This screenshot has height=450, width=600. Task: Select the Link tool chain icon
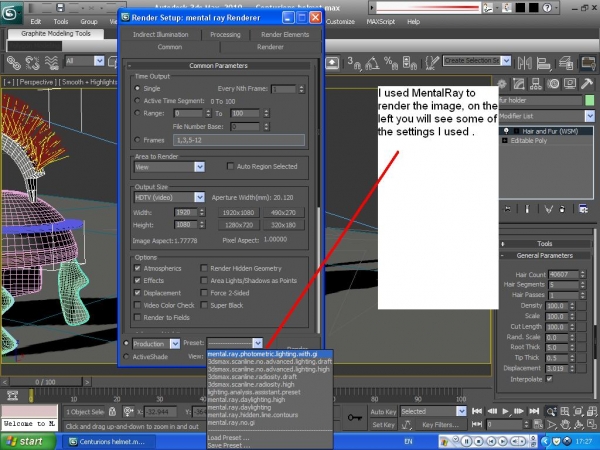(x=13, y=62)
